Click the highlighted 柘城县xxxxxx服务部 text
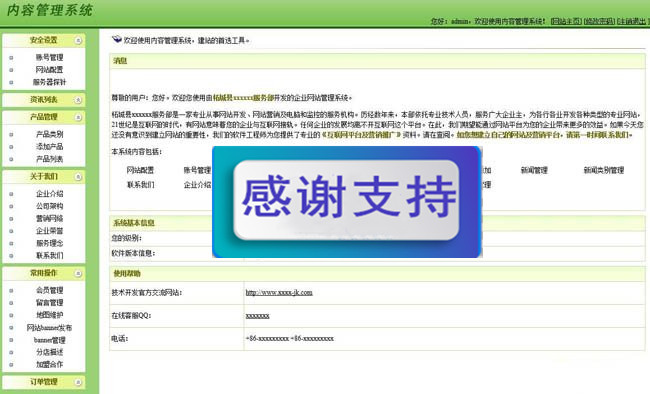The width and height of the screenshot is (650, 394). click(x=243, y=98)
